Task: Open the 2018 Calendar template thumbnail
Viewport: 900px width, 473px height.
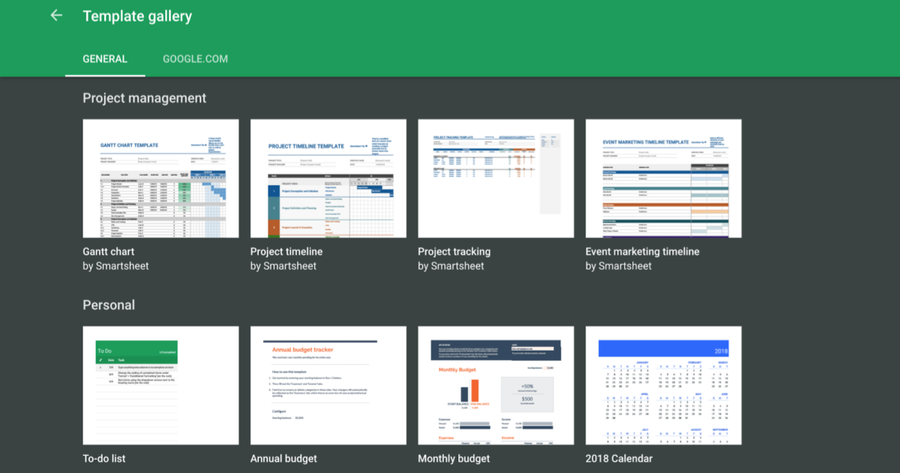Action: coord(664,386)
